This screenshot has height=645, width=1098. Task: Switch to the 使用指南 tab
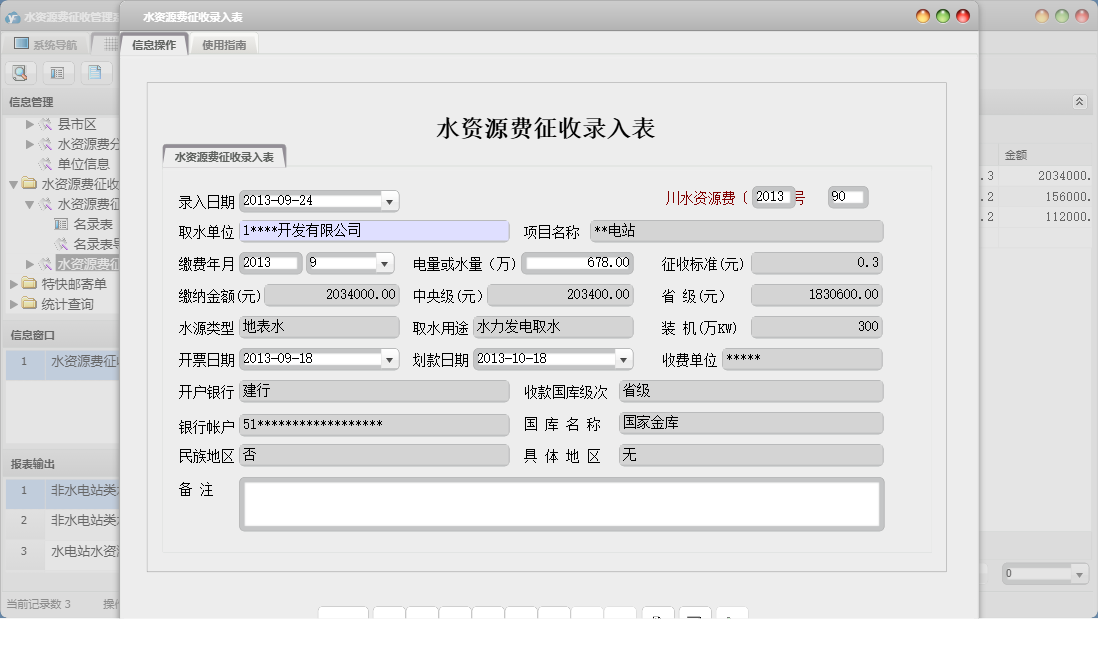pos(222,44)
